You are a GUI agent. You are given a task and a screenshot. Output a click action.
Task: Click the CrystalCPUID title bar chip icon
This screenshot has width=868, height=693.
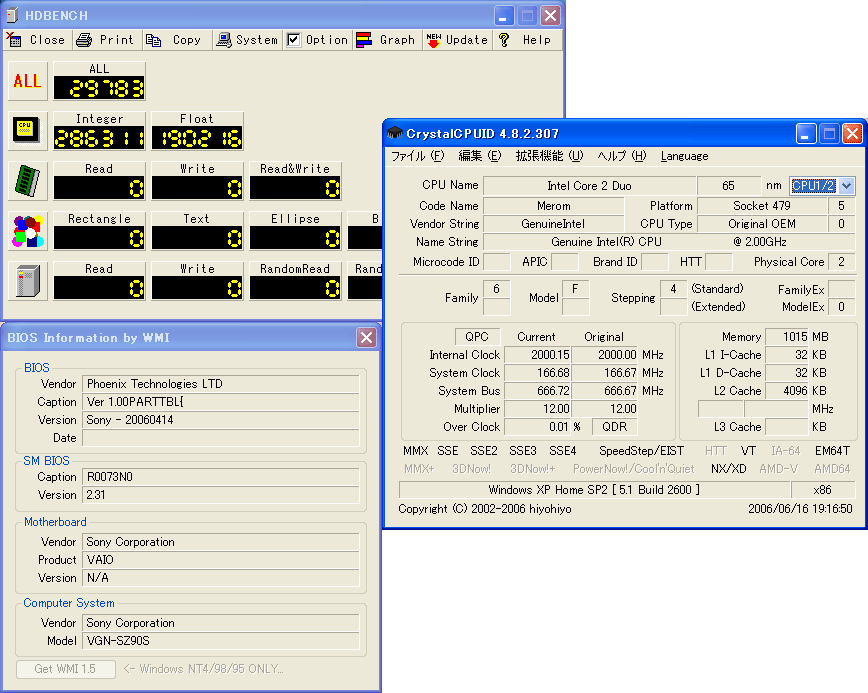pos(394,133)
